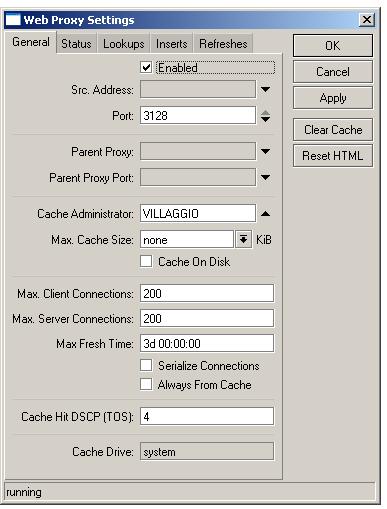Enable Cache On Disk checkbox
The height and width of the screenshot is (509, 387).
coord(146,261)
